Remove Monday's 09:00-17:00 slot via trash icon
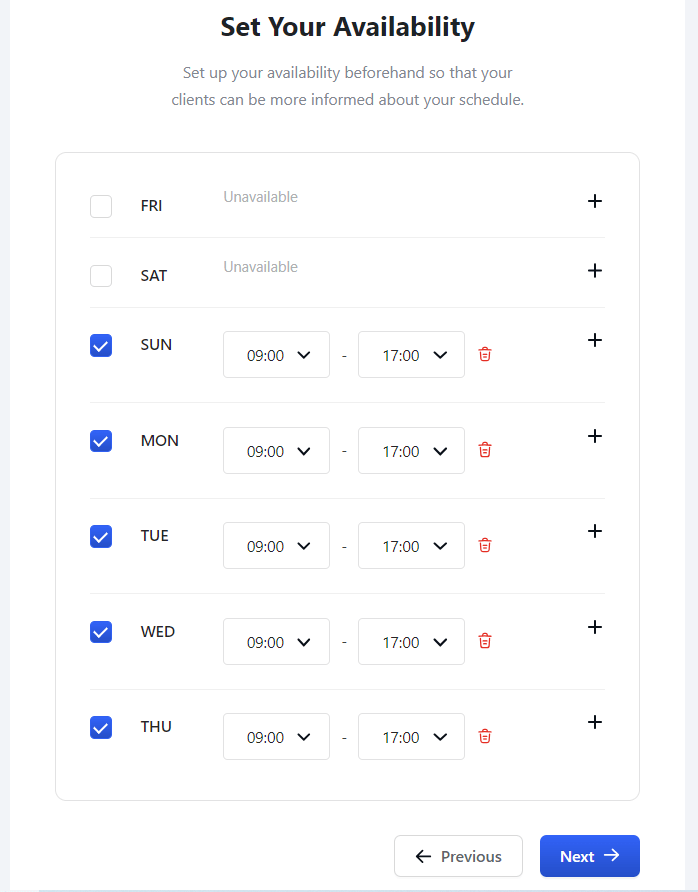 [485, 450]
